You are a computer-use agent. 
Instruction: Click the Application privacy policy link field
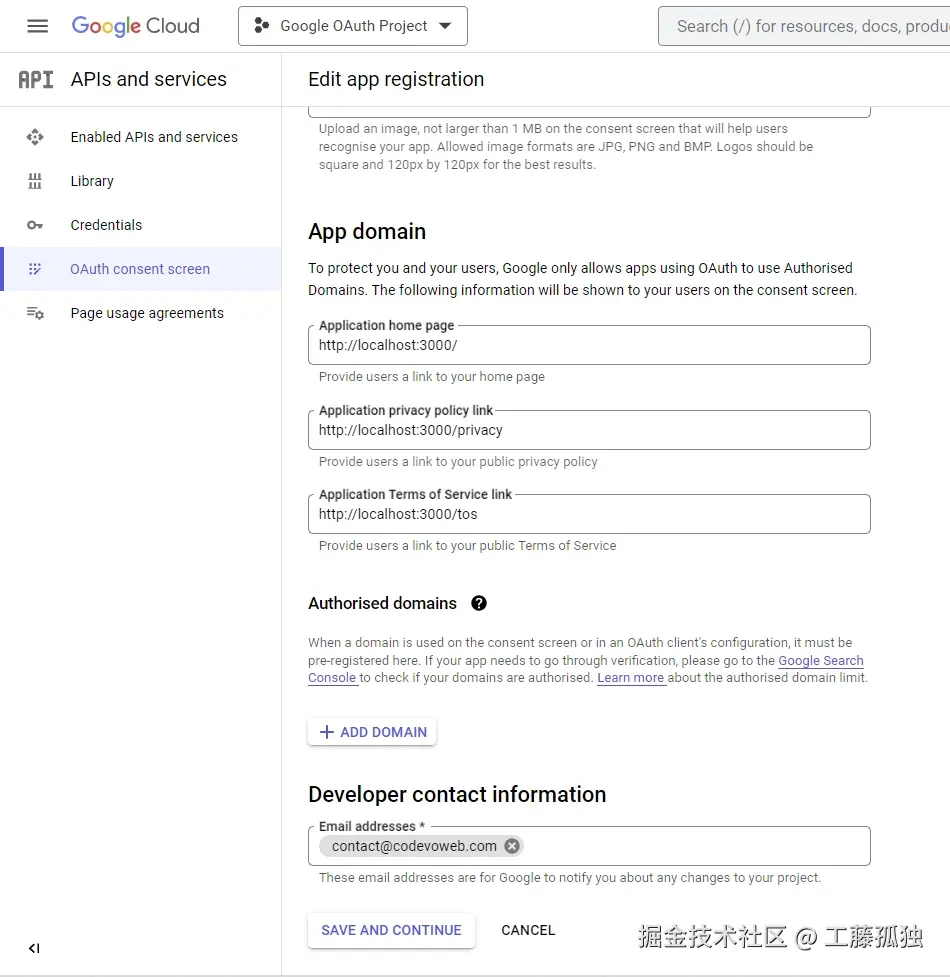[589, 430]
